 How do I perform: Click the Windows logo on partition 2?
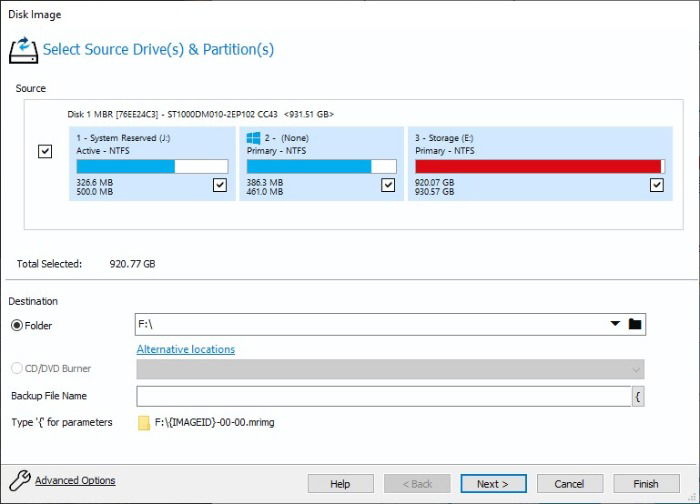(253, 138)
